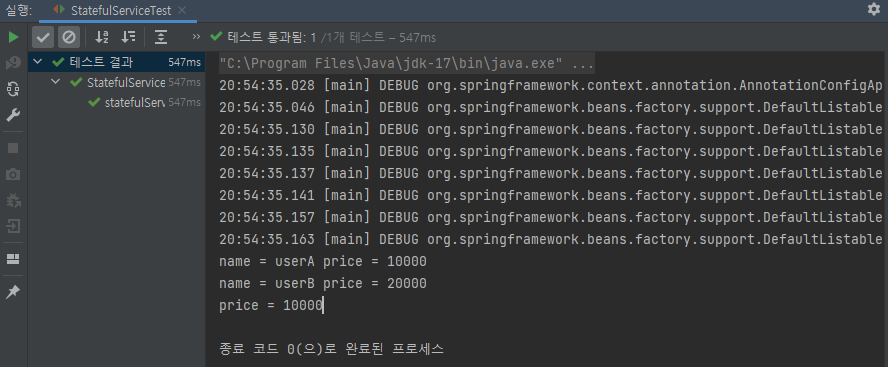This screenshot has width=888, height=367.
Task: Open wrench run configuration settings icon
Action: [13, 116]
